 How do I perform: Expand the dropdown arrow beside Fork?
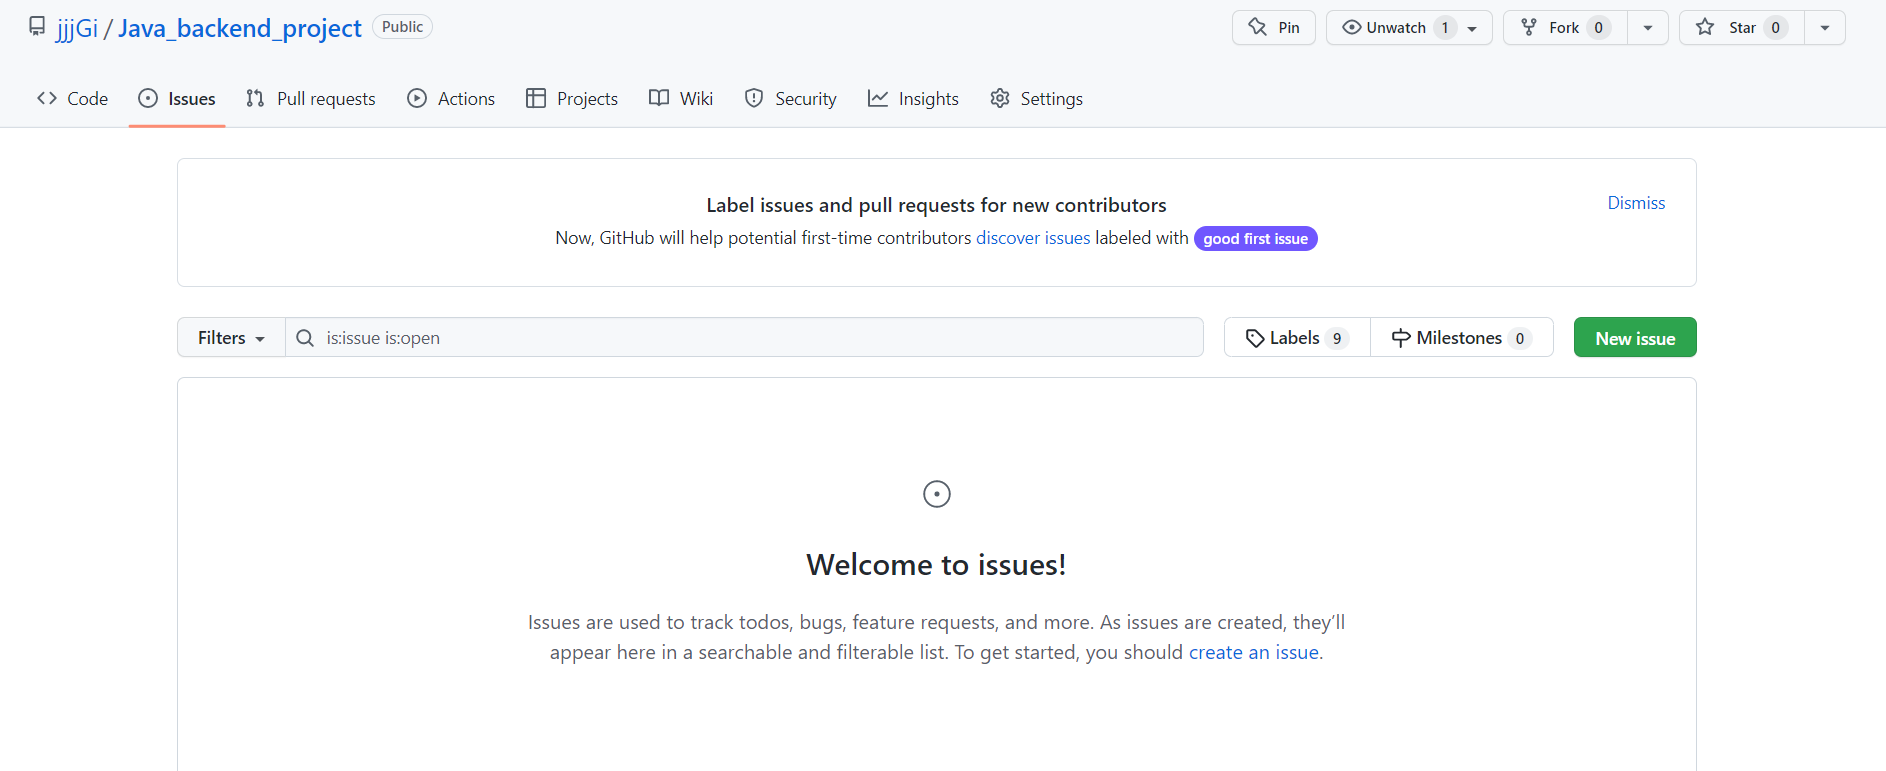tap(1648, 28)
